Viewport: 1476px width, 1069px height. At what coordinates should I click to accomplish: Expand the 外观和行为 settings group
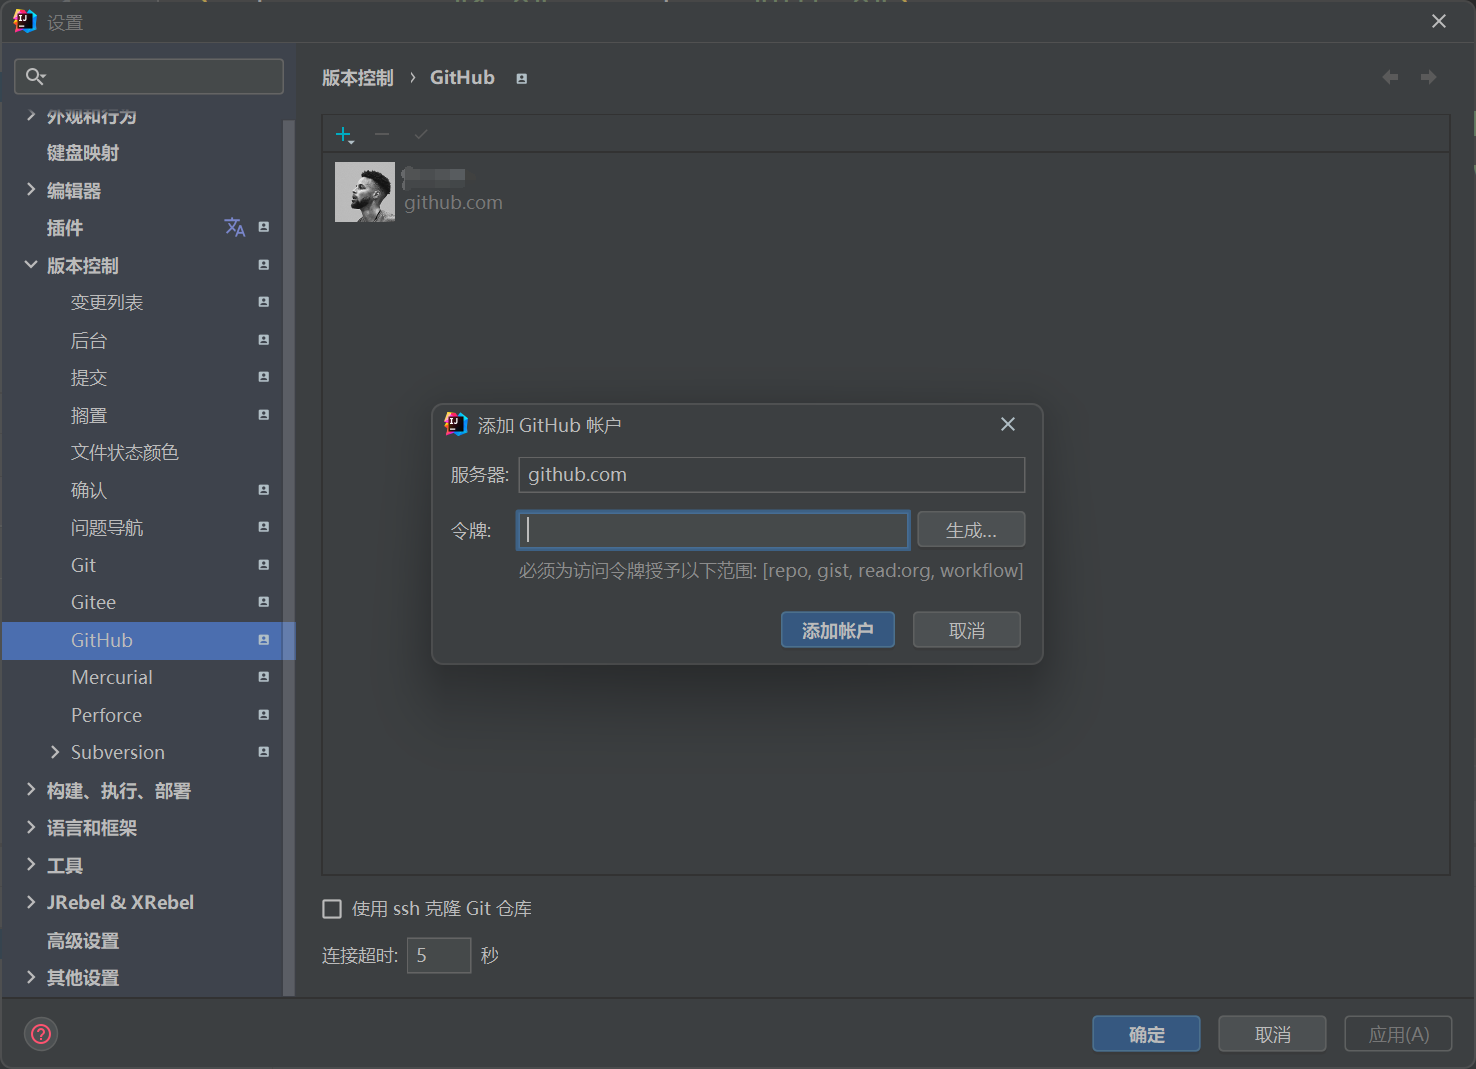tap(31, 116)
